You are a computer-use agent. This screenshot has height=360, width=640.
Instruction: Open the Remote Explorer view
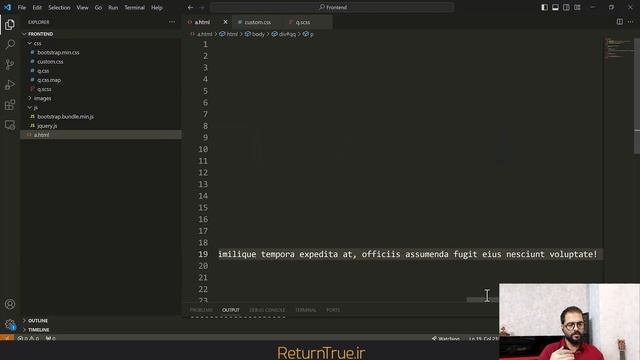[x=10, y=124]
